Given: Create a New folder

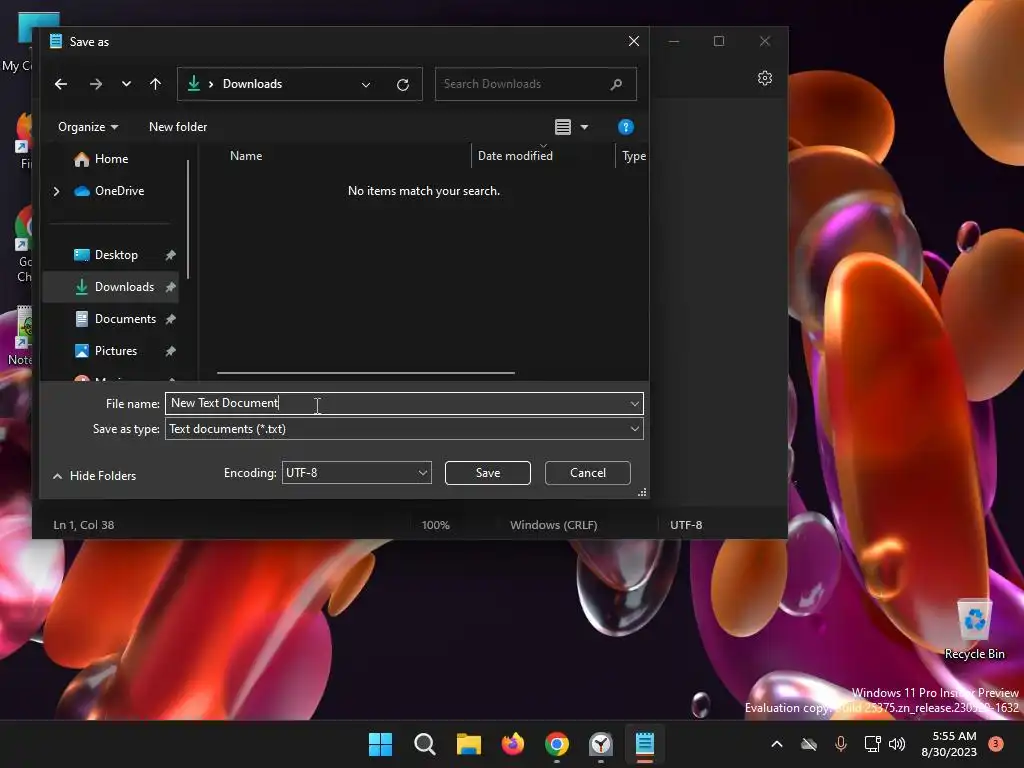Looking at the screenshot, I should 178,127.
